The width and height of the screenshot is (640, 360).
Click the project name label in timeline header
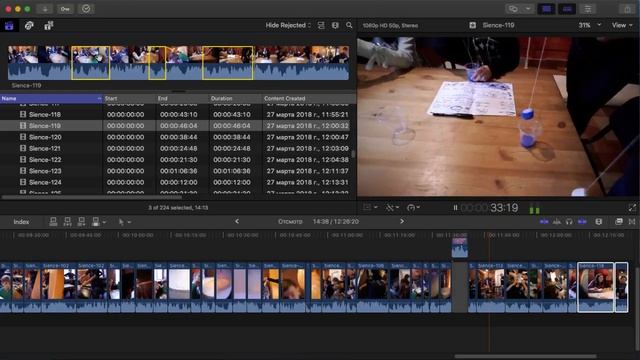click(290, 222)
